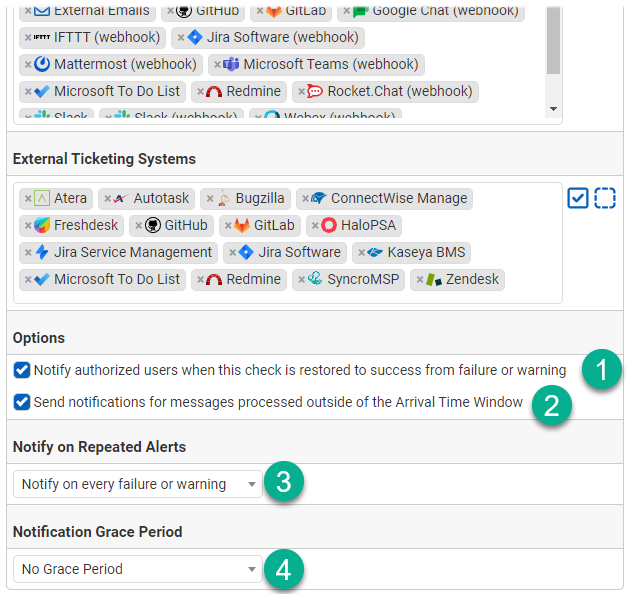Click the Mattermost webhook logo icon
This screenshot has height=594, width=629.
pyautogui.click(x=42, y=64)
